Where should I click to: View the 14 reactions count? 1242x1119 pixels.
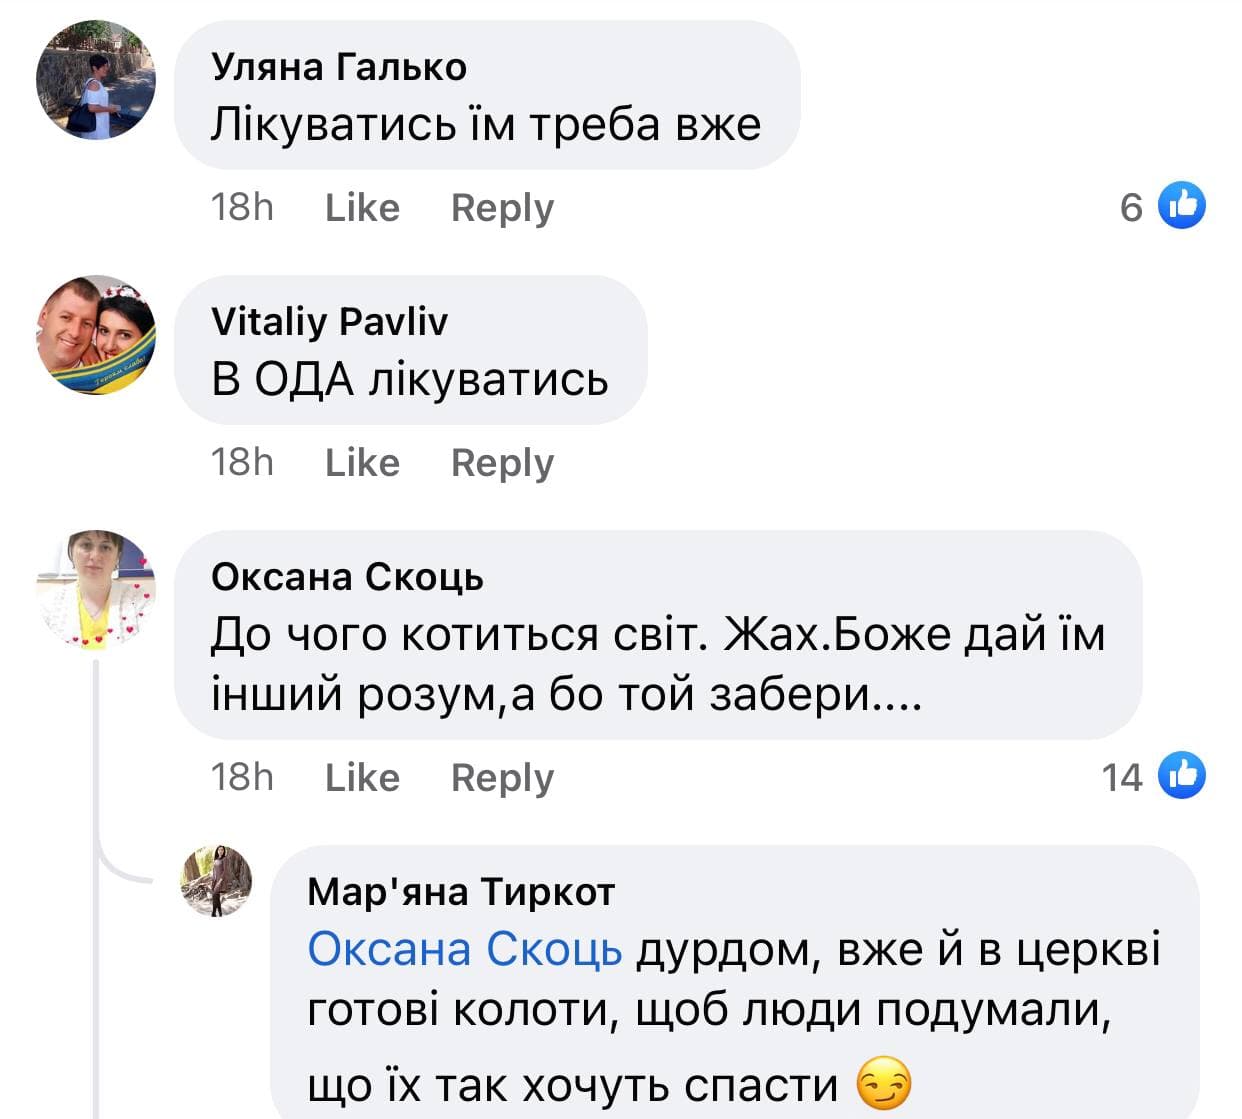tap(1122, 777)
